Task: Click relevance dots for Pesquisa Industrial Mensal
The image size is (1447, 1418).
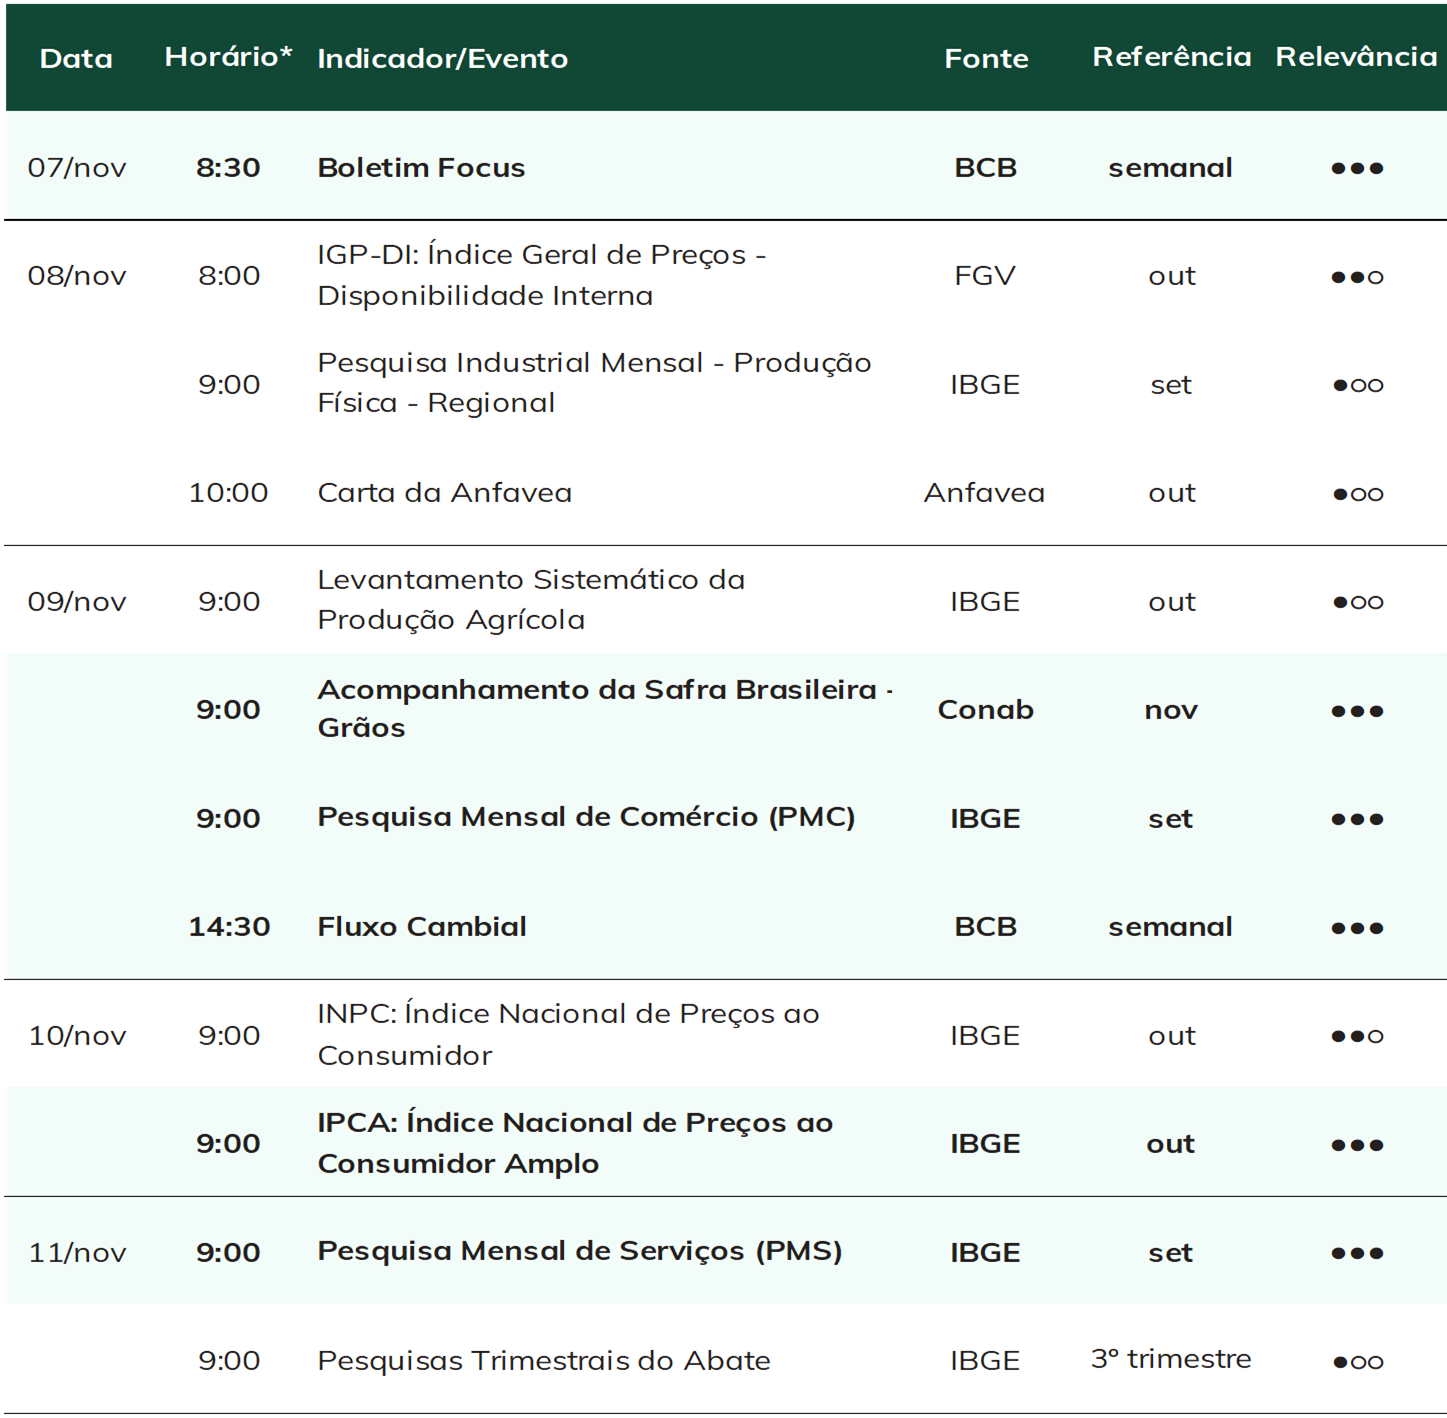Action: coord(1357,385)
